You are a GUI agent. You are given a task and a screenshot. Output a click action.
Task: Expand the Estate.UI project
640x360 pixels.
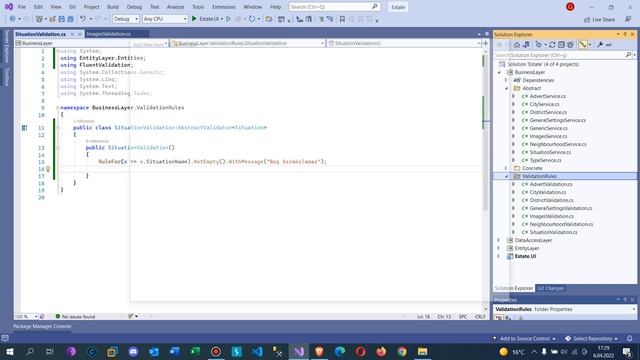[x=498, y=256]
